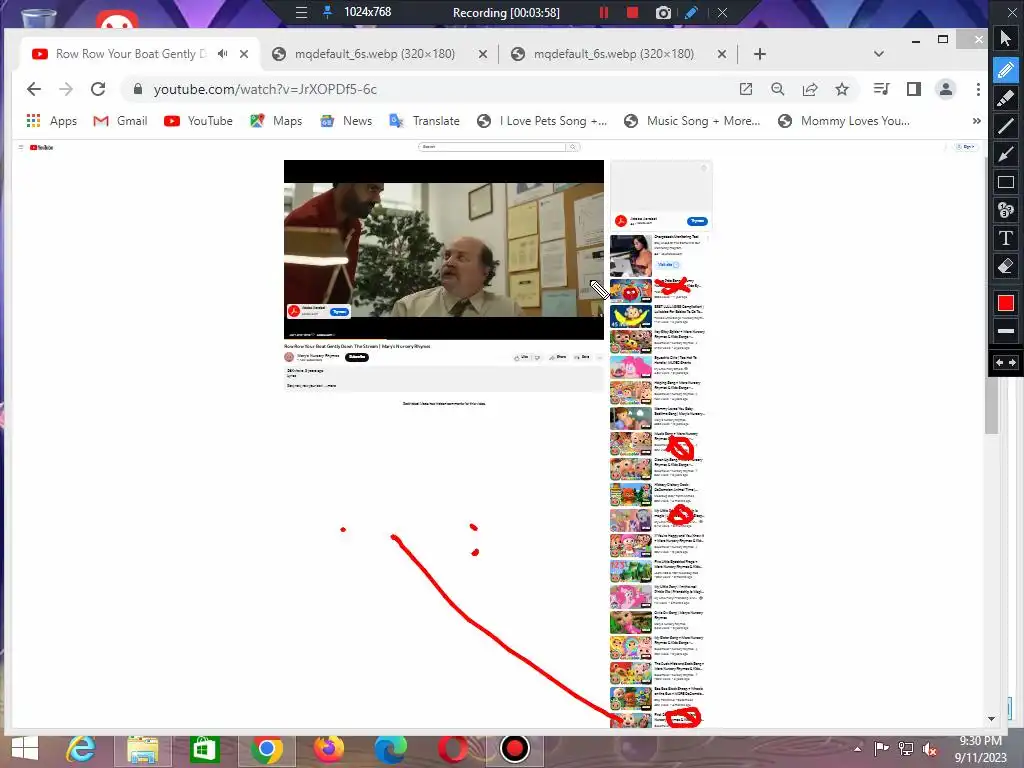
Task: Bookmark this page with the star
Action: 842,89
